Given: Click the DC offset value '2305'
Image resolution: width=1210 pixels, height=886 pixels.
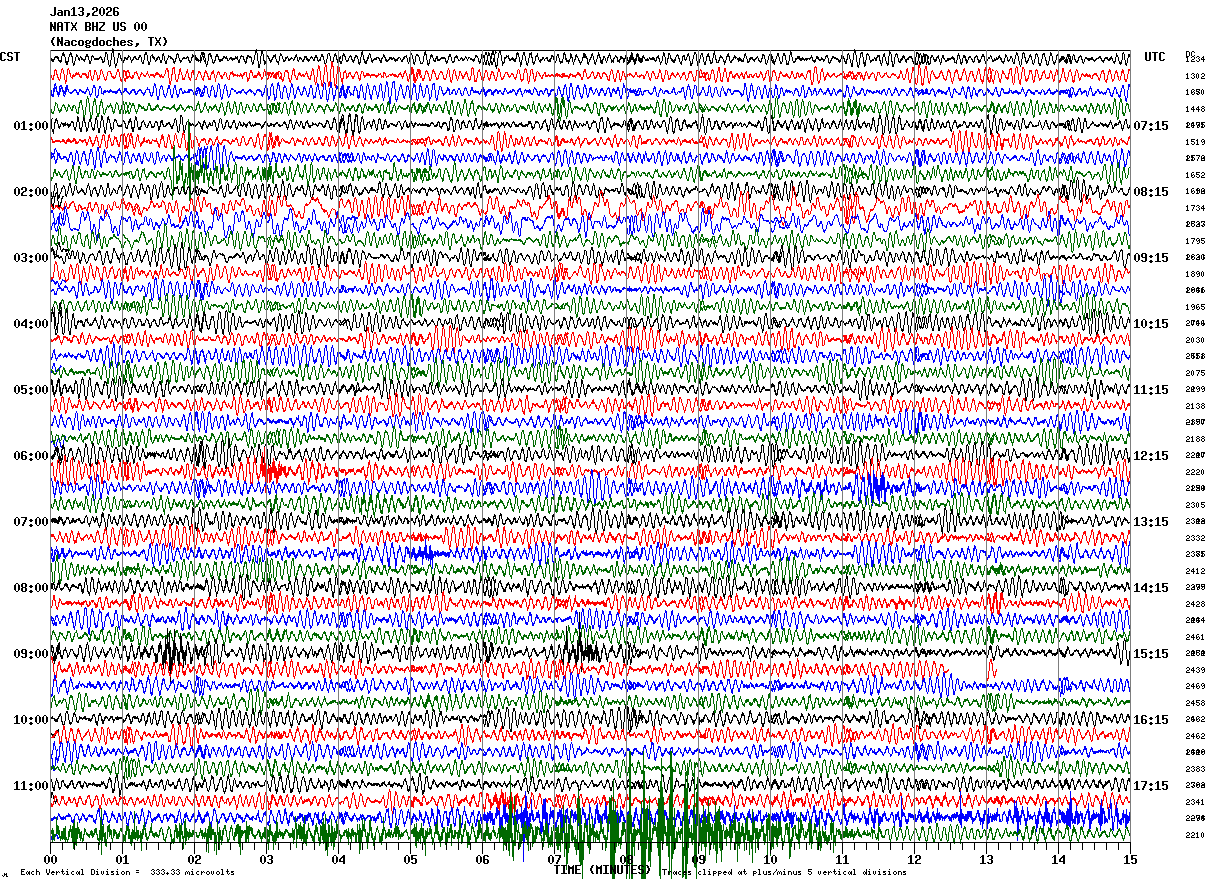Looking at the screenshot, I should pyautogui.click(x=1195, y=505).
